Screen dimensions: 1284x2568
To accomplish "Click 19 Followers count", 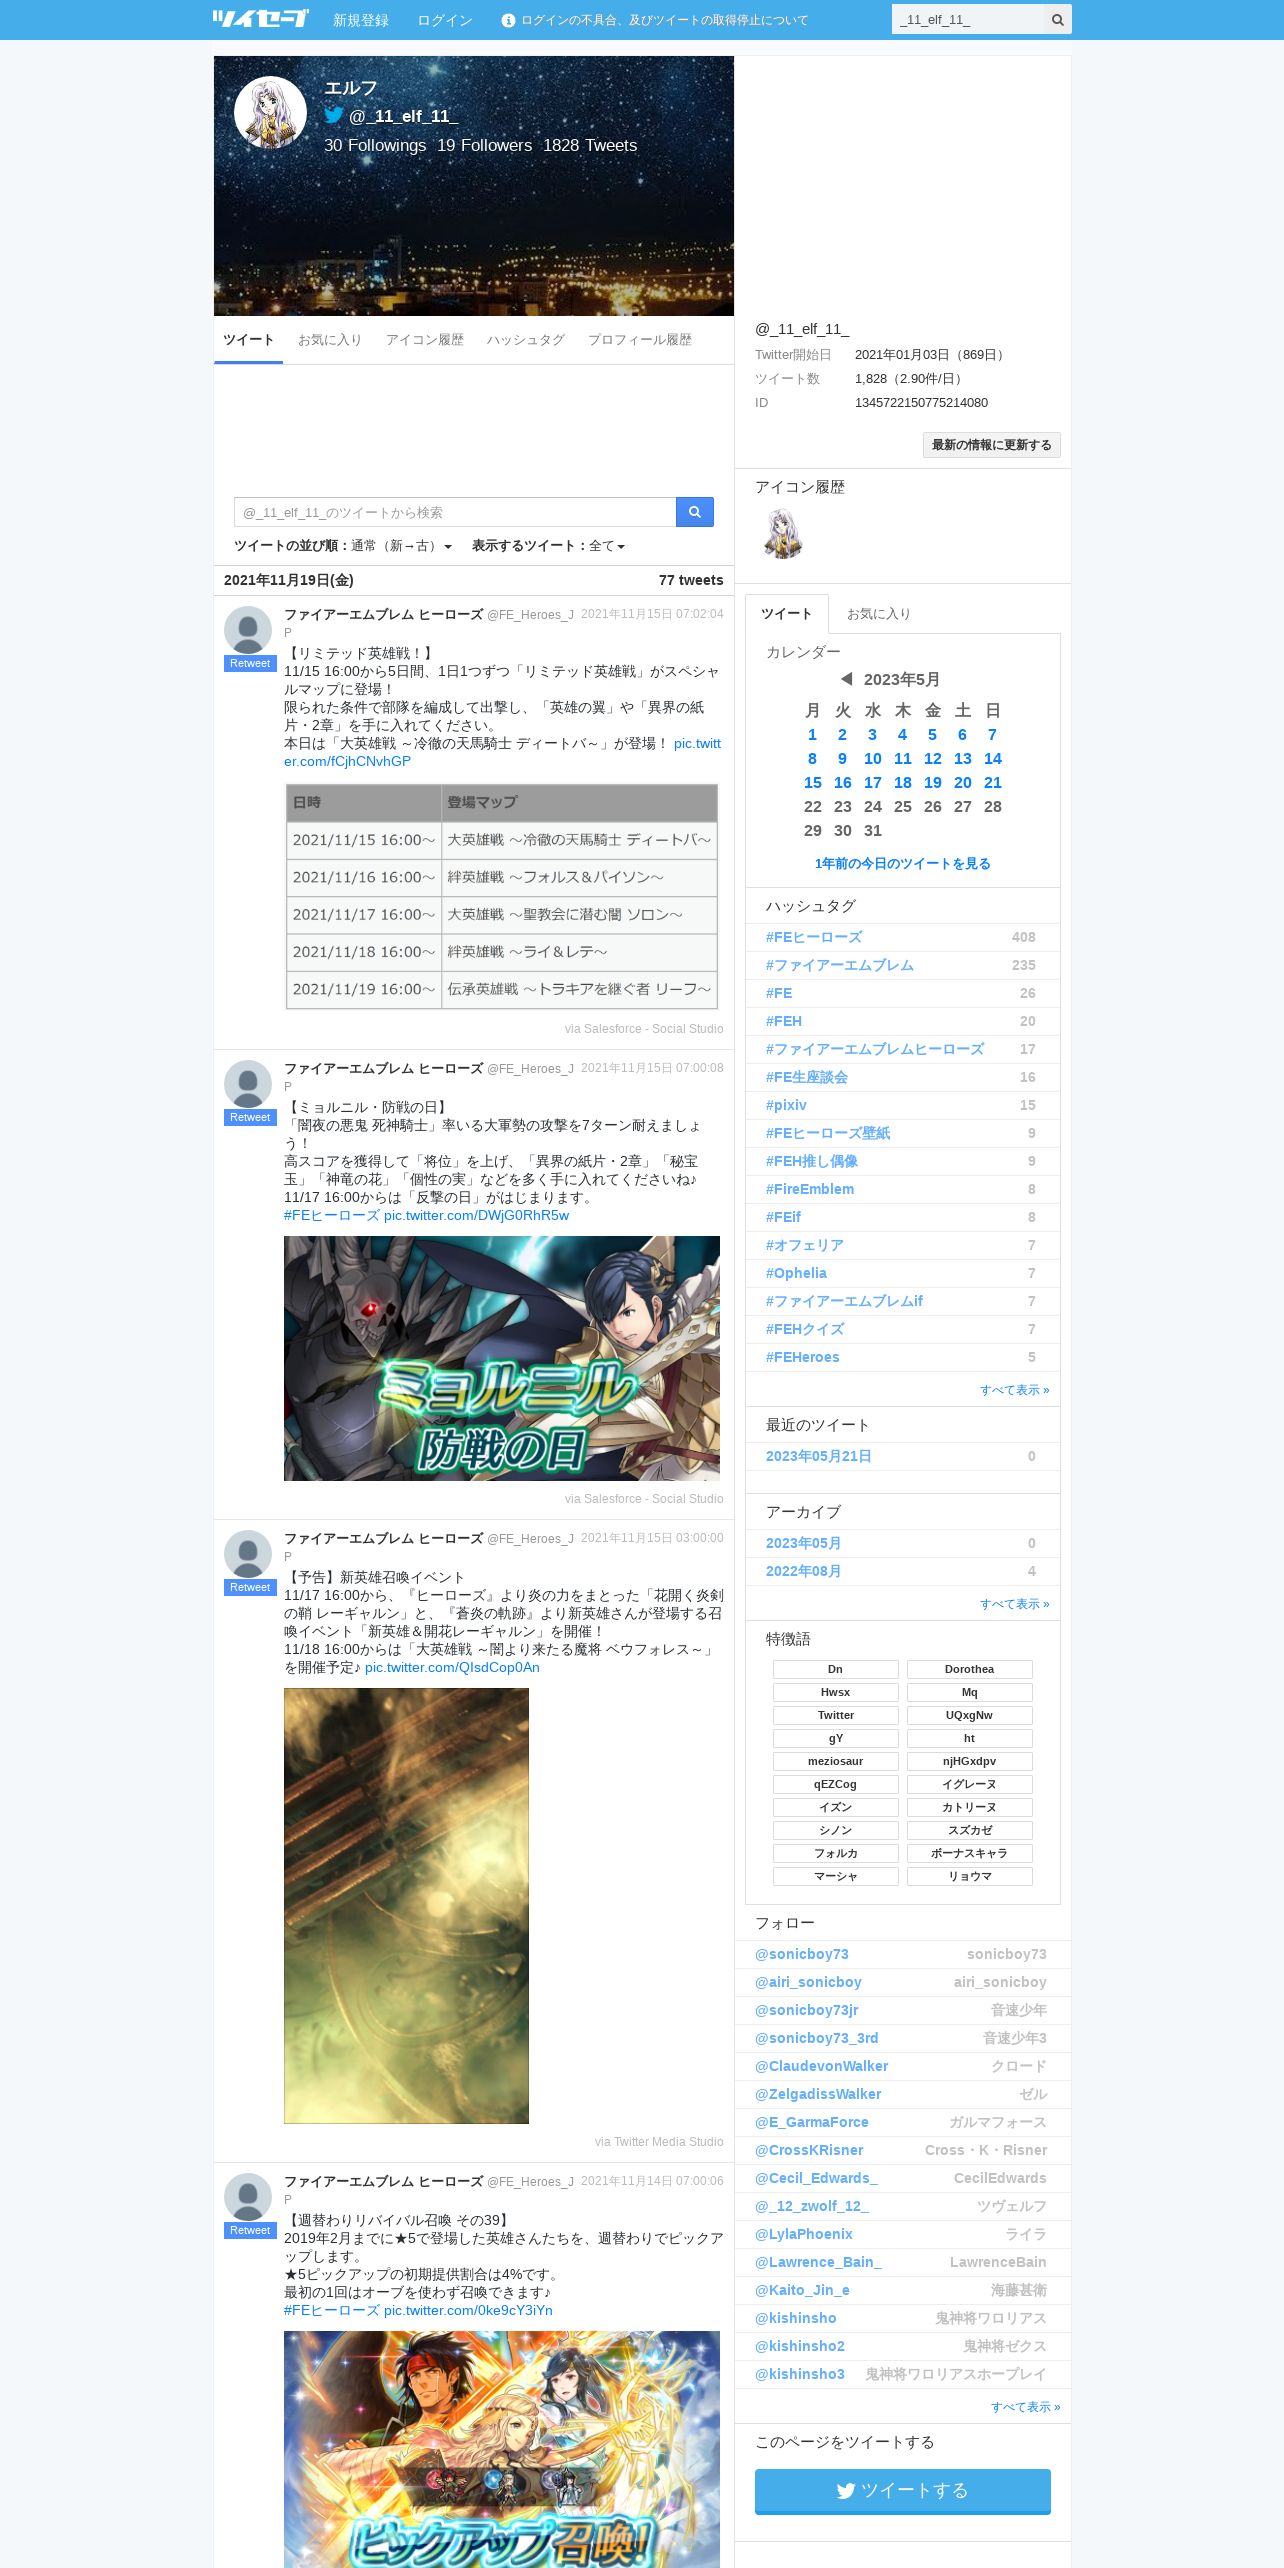I will (484, 145).
